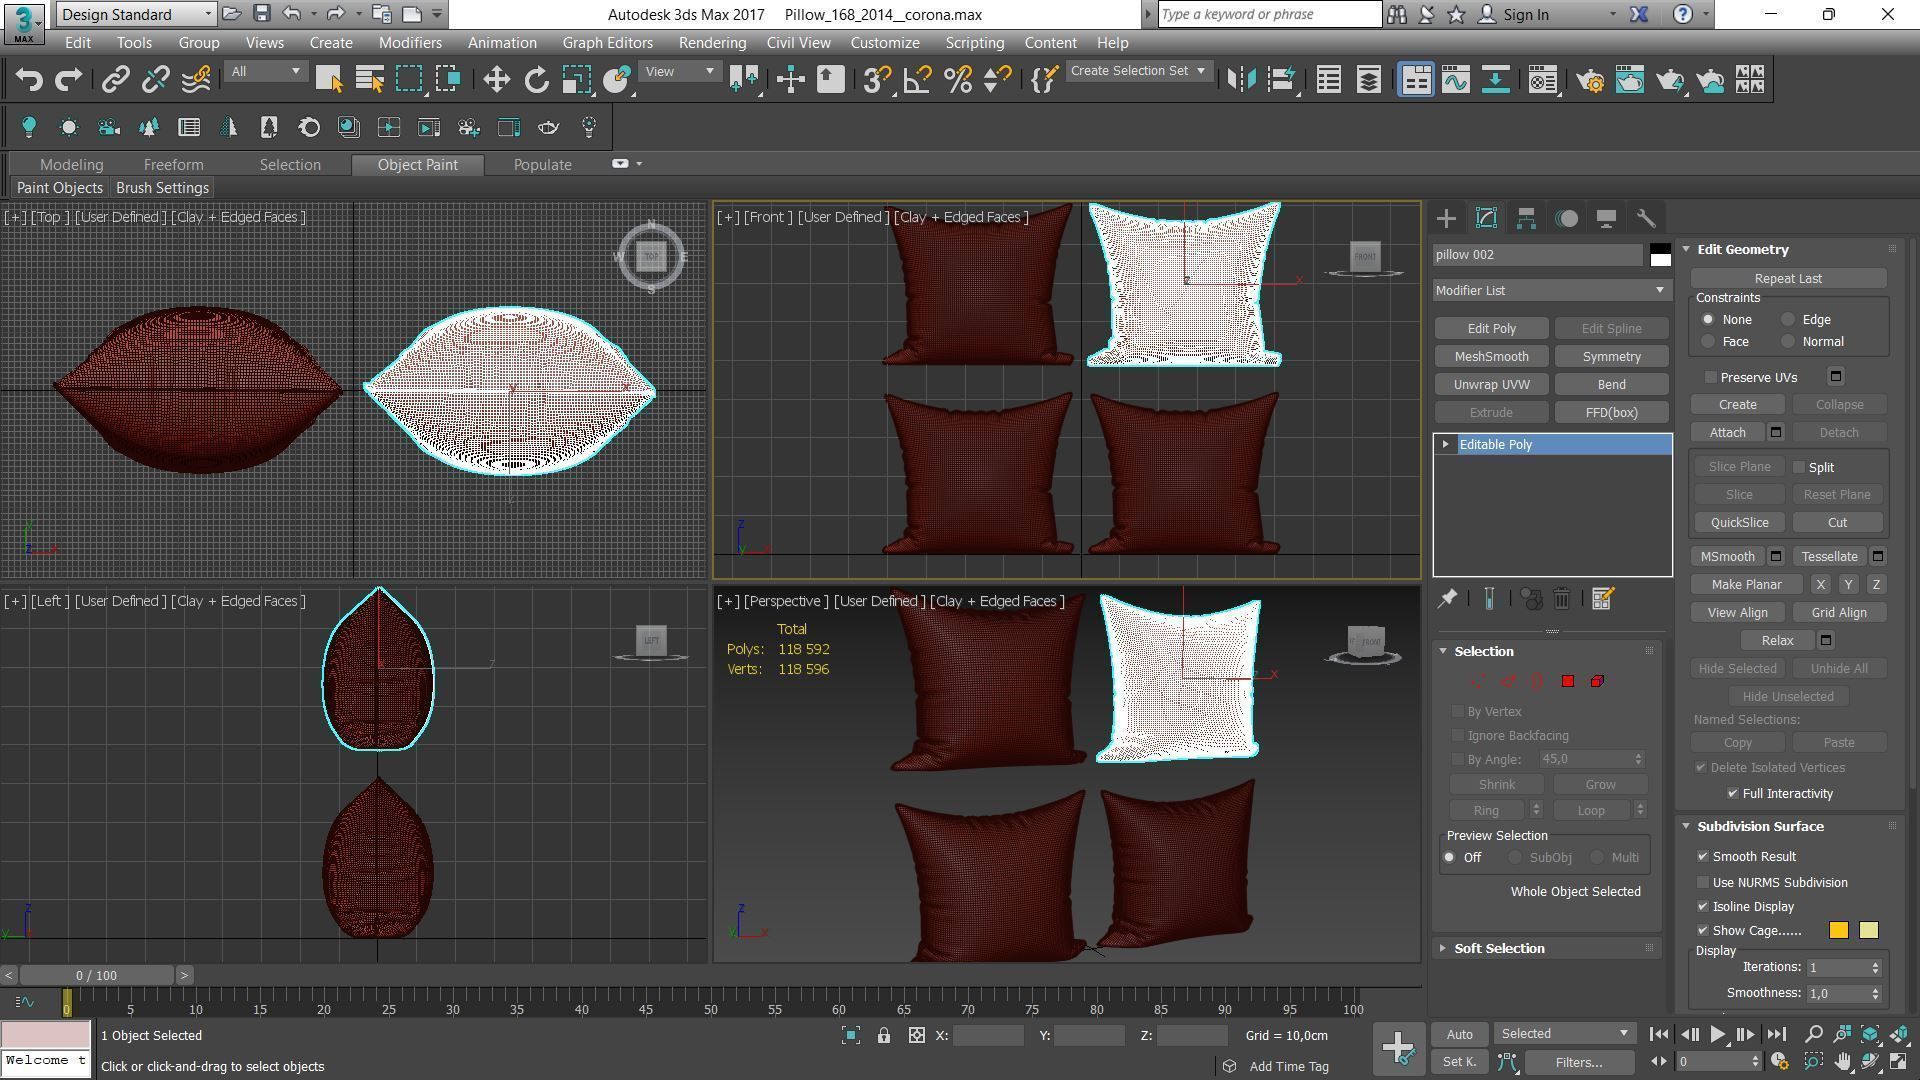The width and height of the screenshot is (1920, 1080).
Task: Open the All selection filter dropdown
Action: tap(265, 72)
